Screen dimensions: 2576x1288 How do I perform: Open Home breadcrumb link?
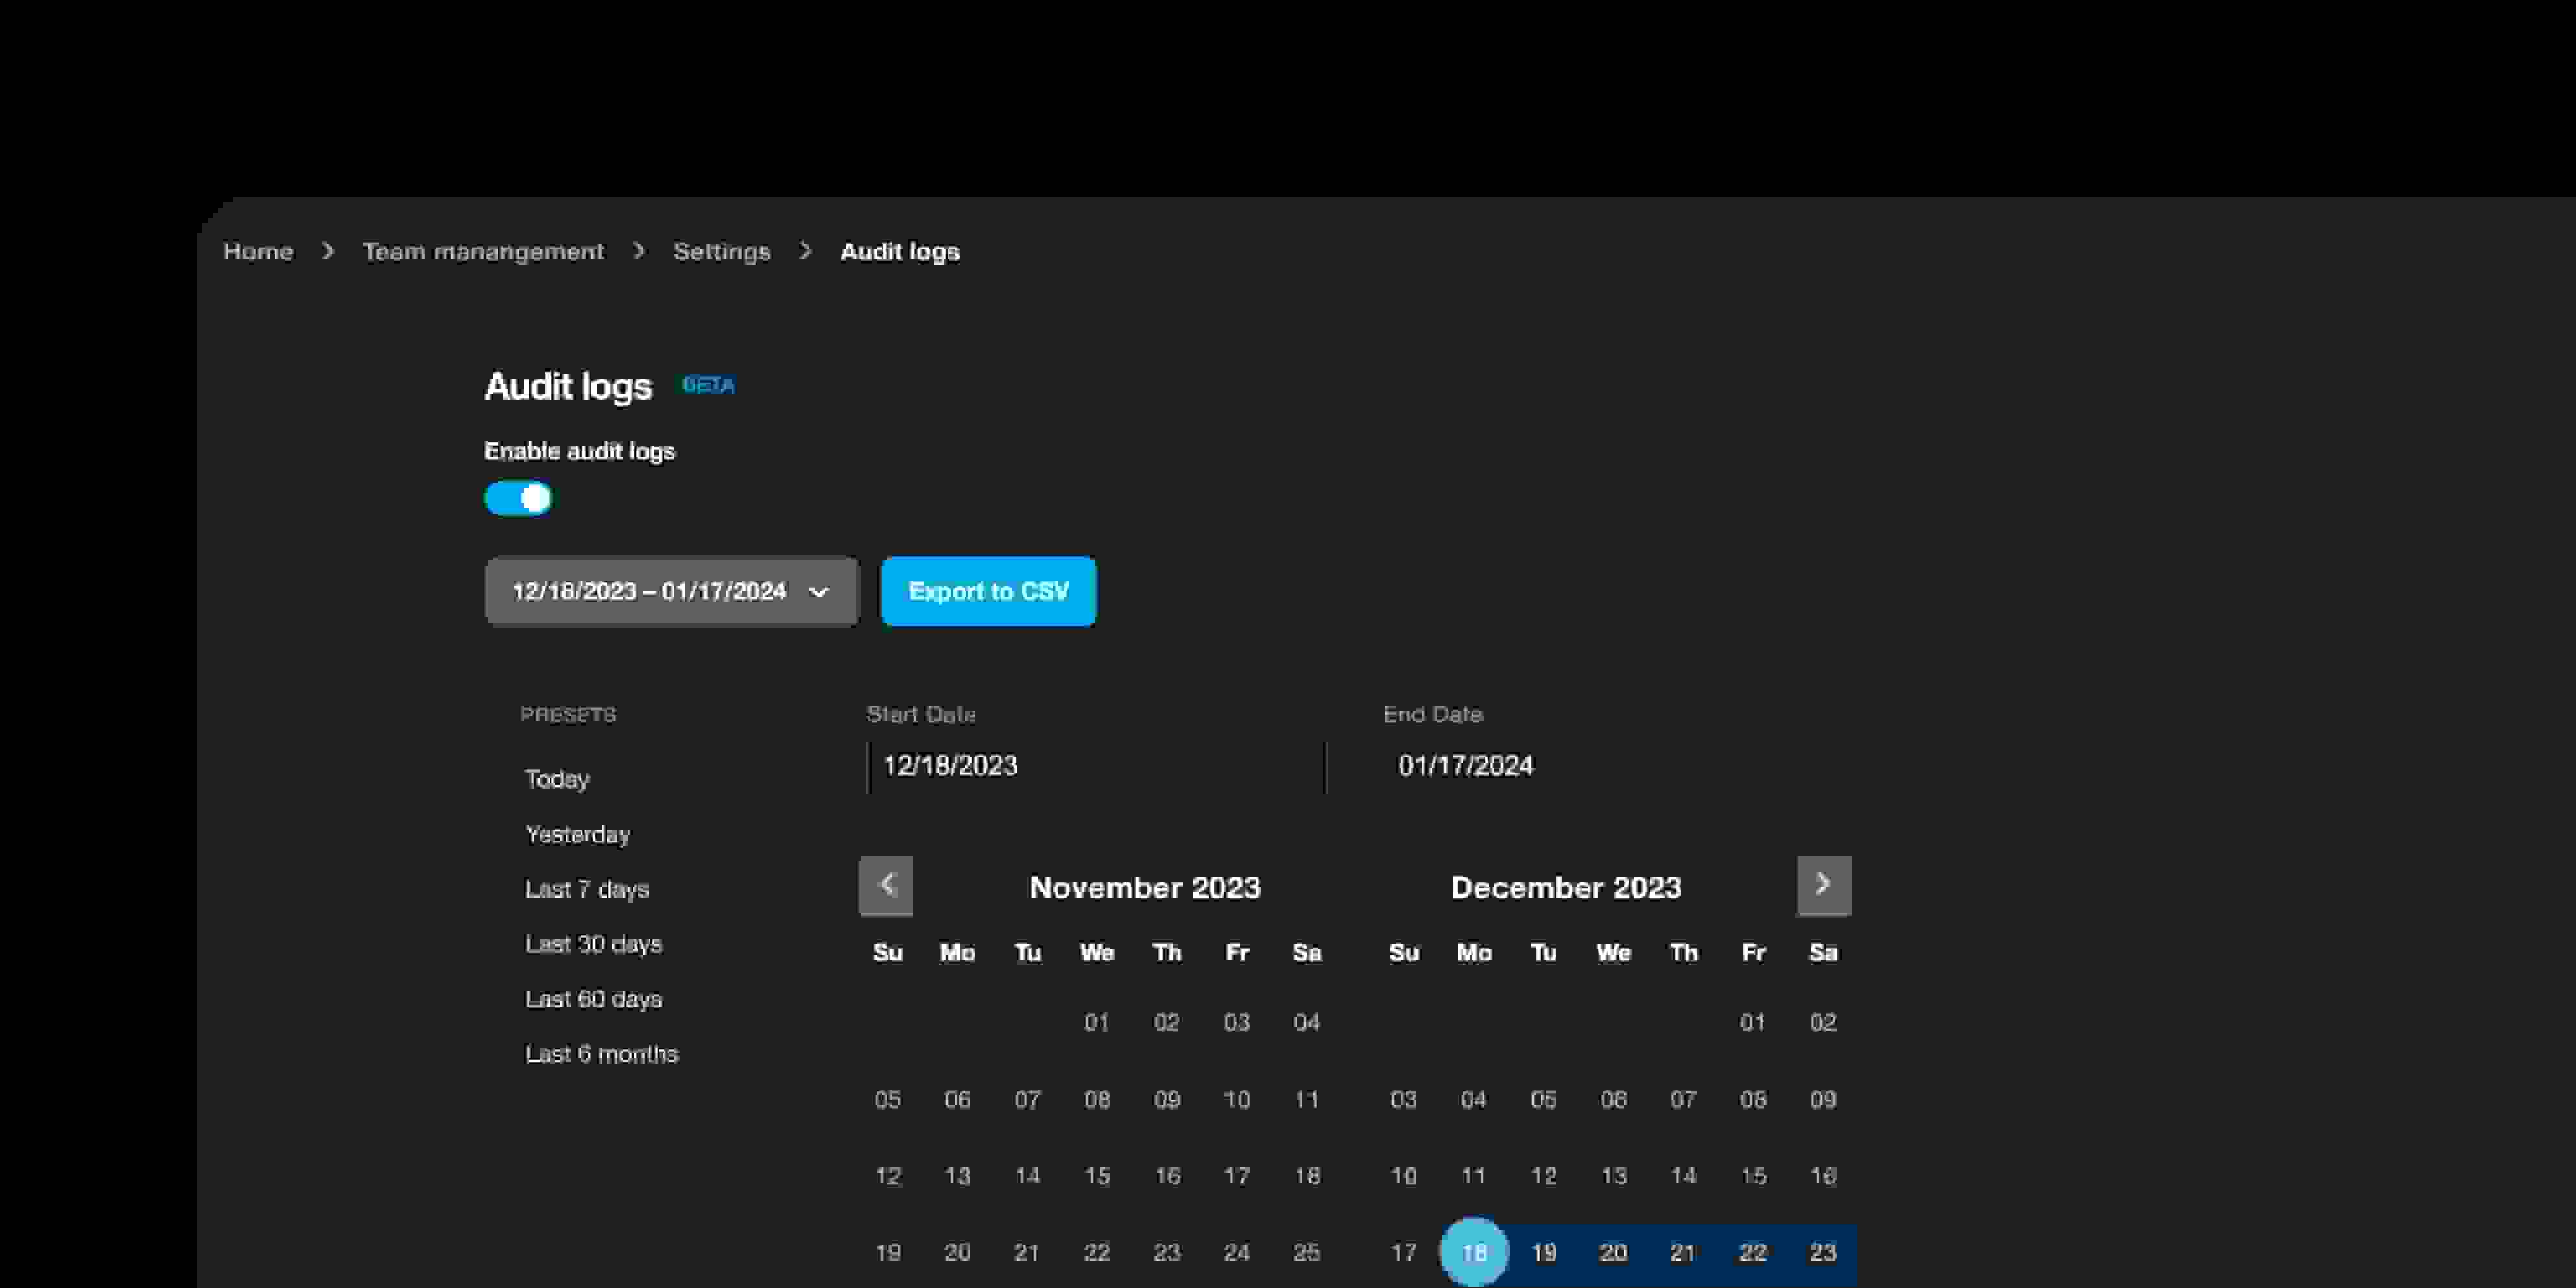point(258,251)
